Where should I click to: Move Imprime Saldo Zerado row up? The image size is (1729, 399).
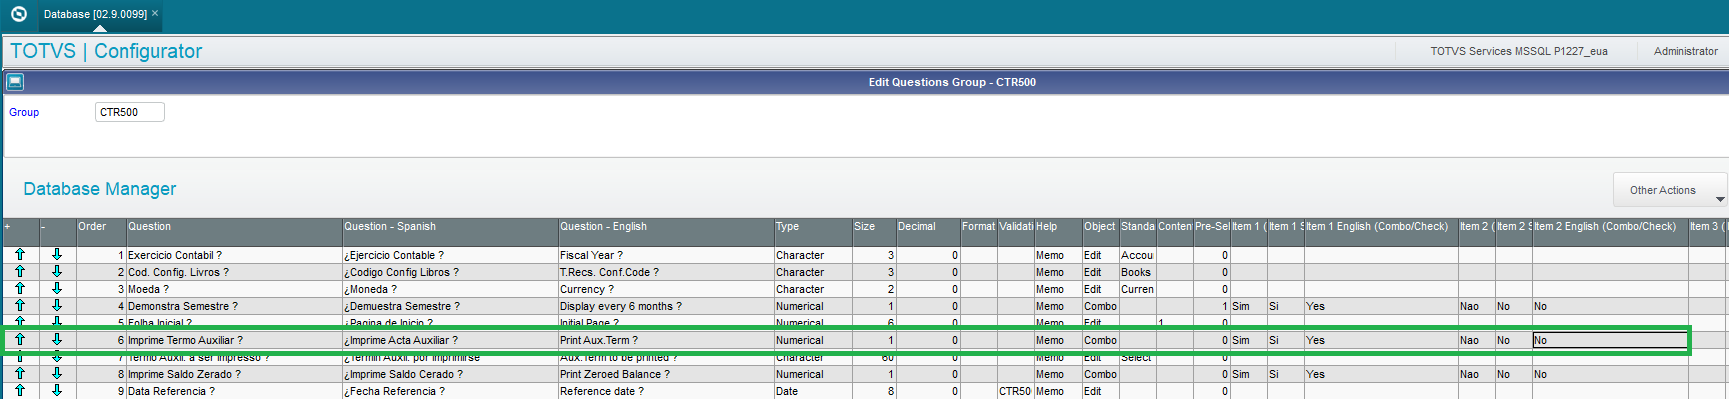click(20, 374)
